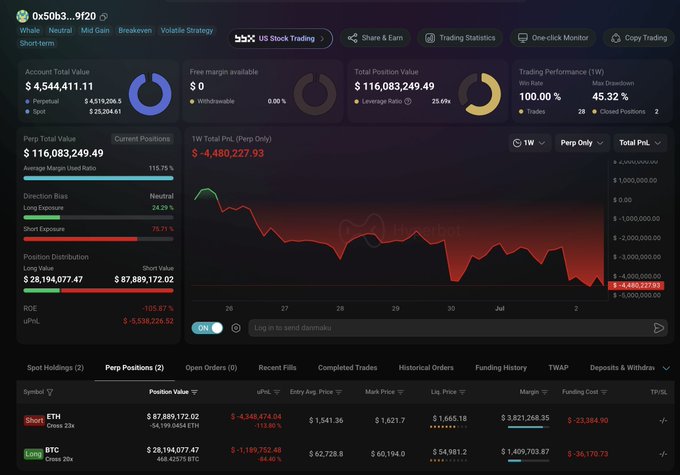Click the Free margin donut chart
The image size is (680, 475).
pos(315,94)
